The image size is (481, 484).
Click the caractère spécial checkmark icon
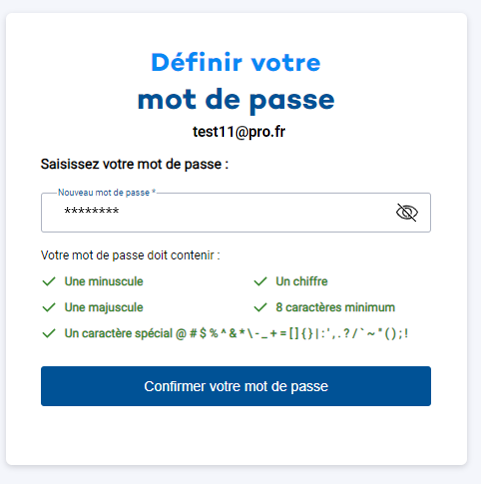(49, 333)
